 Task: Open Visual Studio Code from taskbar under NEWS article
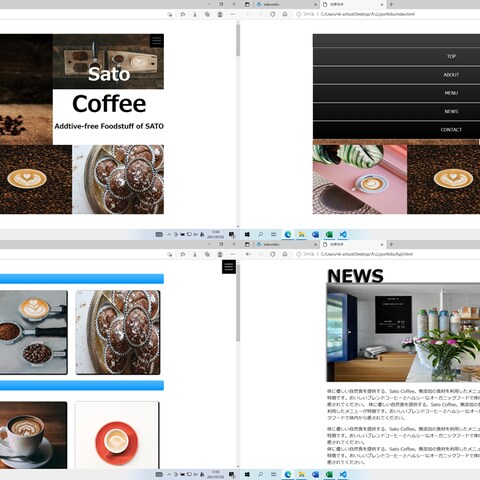pyautogui.click(x=343, y=474)
